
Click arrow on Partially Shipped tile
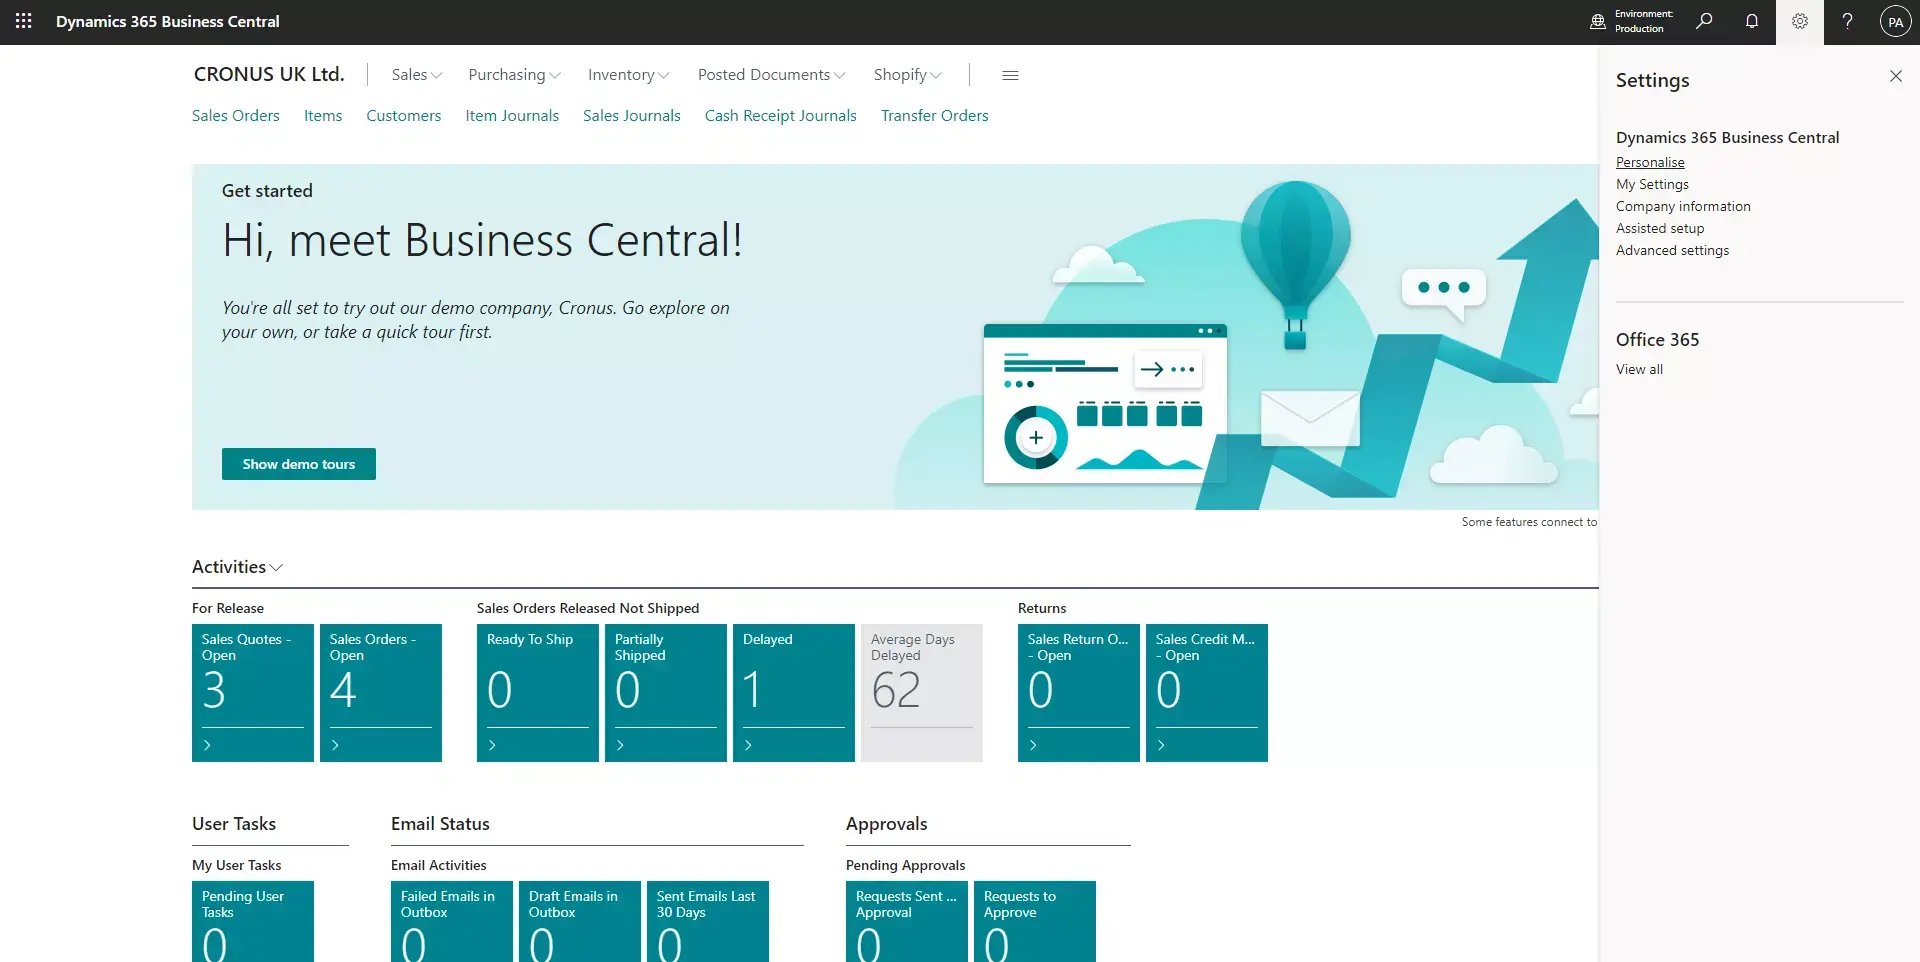(x=620, y=745)
